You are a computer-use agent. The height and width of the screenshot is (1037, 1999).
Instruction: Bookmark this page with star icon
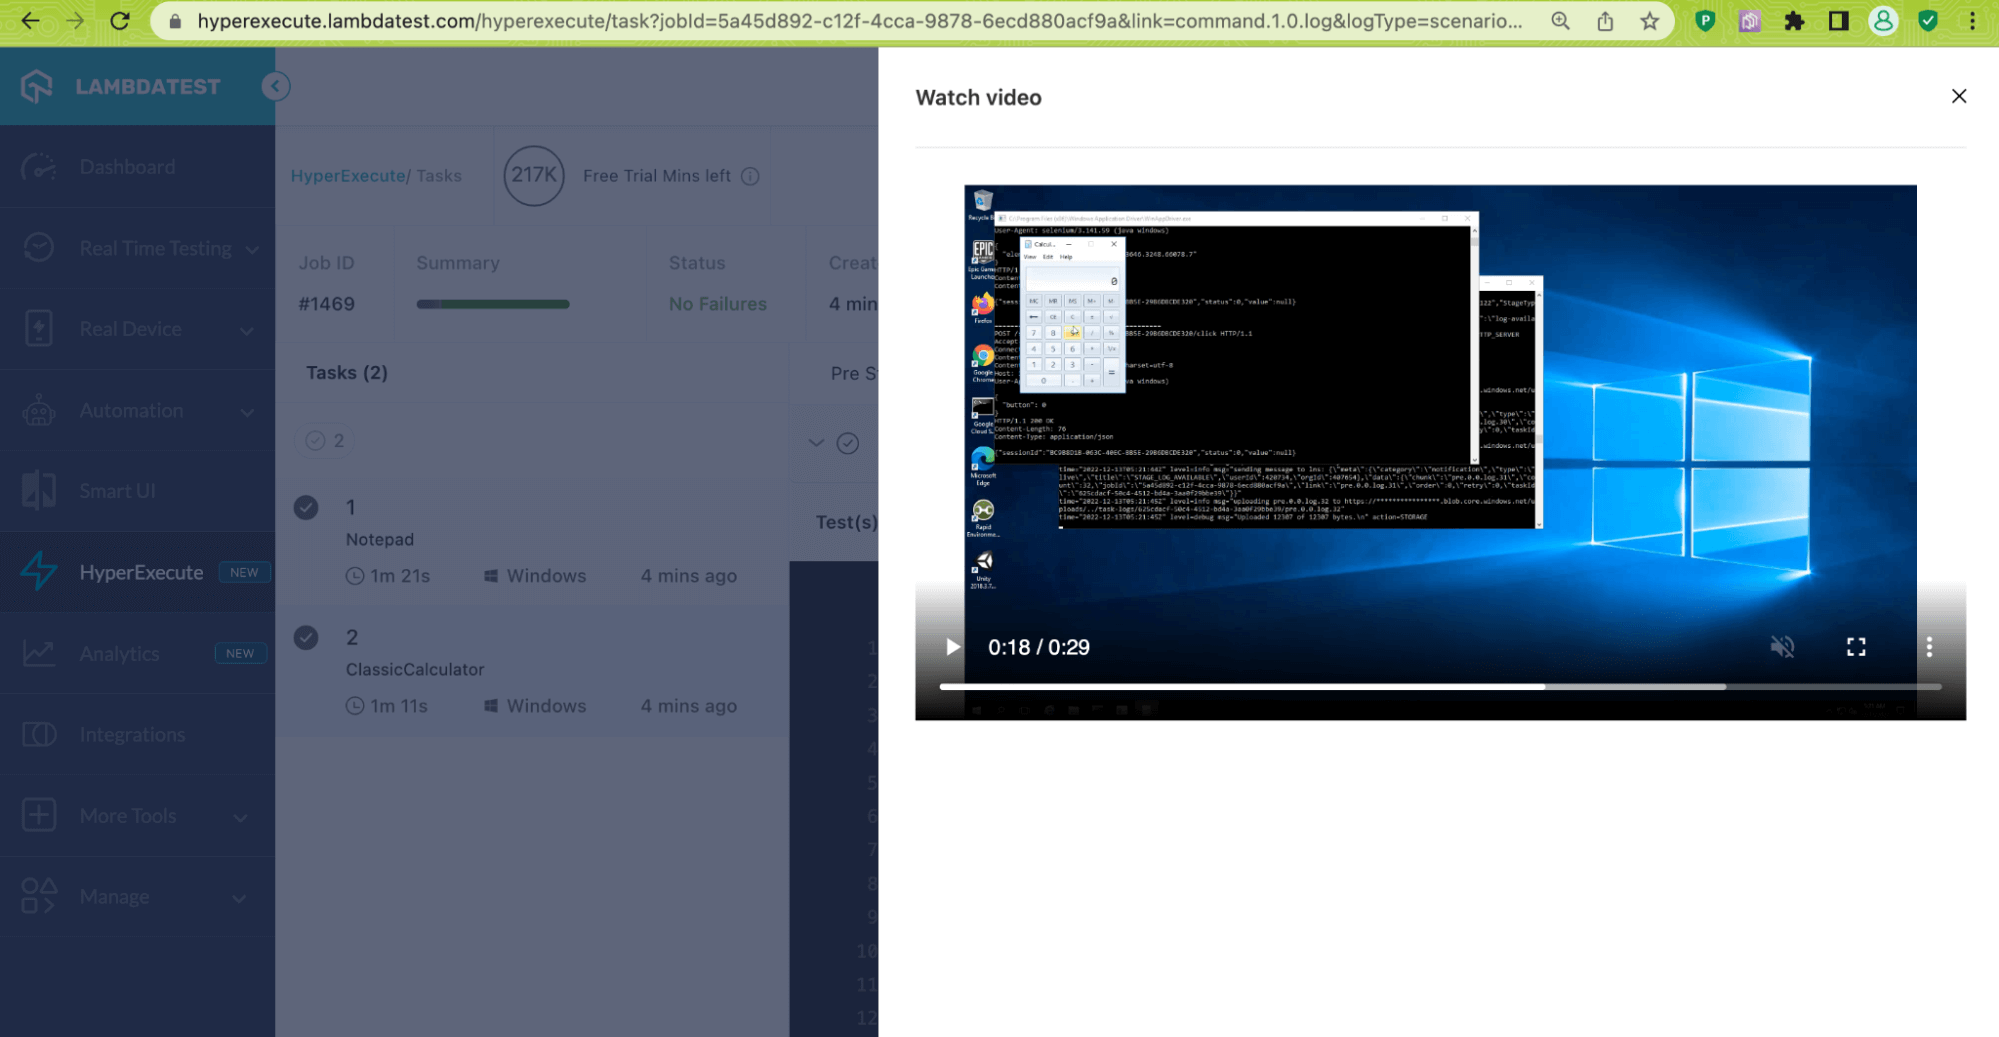pos(1650,21)
